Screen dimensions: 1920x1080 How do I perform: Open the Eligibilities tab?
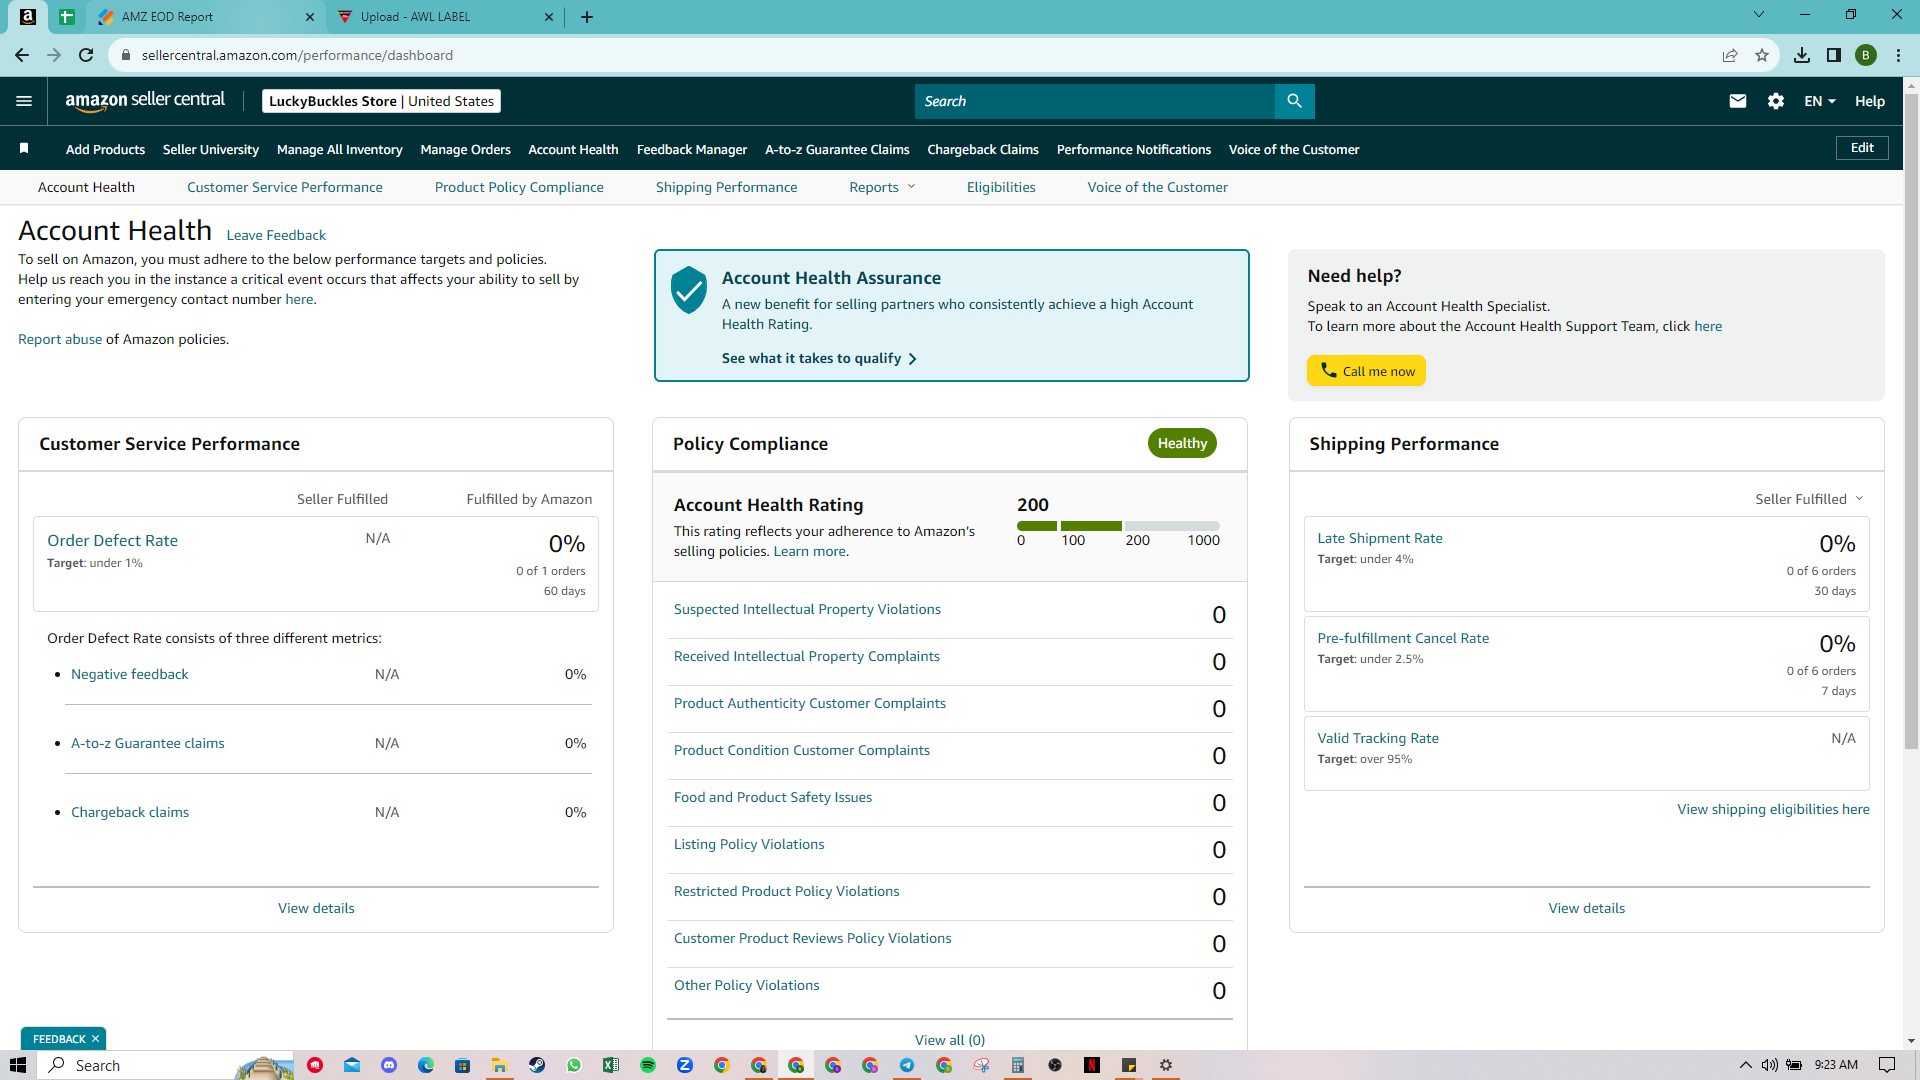(x=1001, y=187)
